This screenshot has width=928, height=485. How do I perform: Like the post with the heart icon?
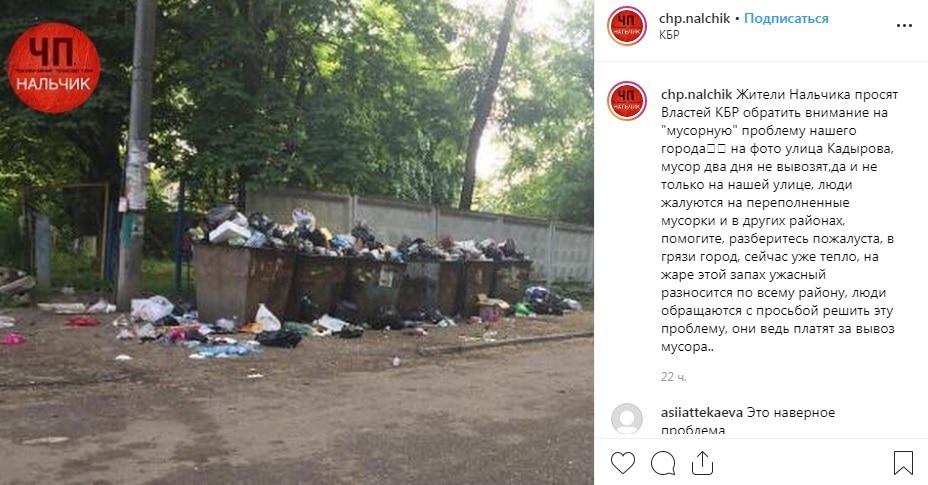tap(623, 462)
